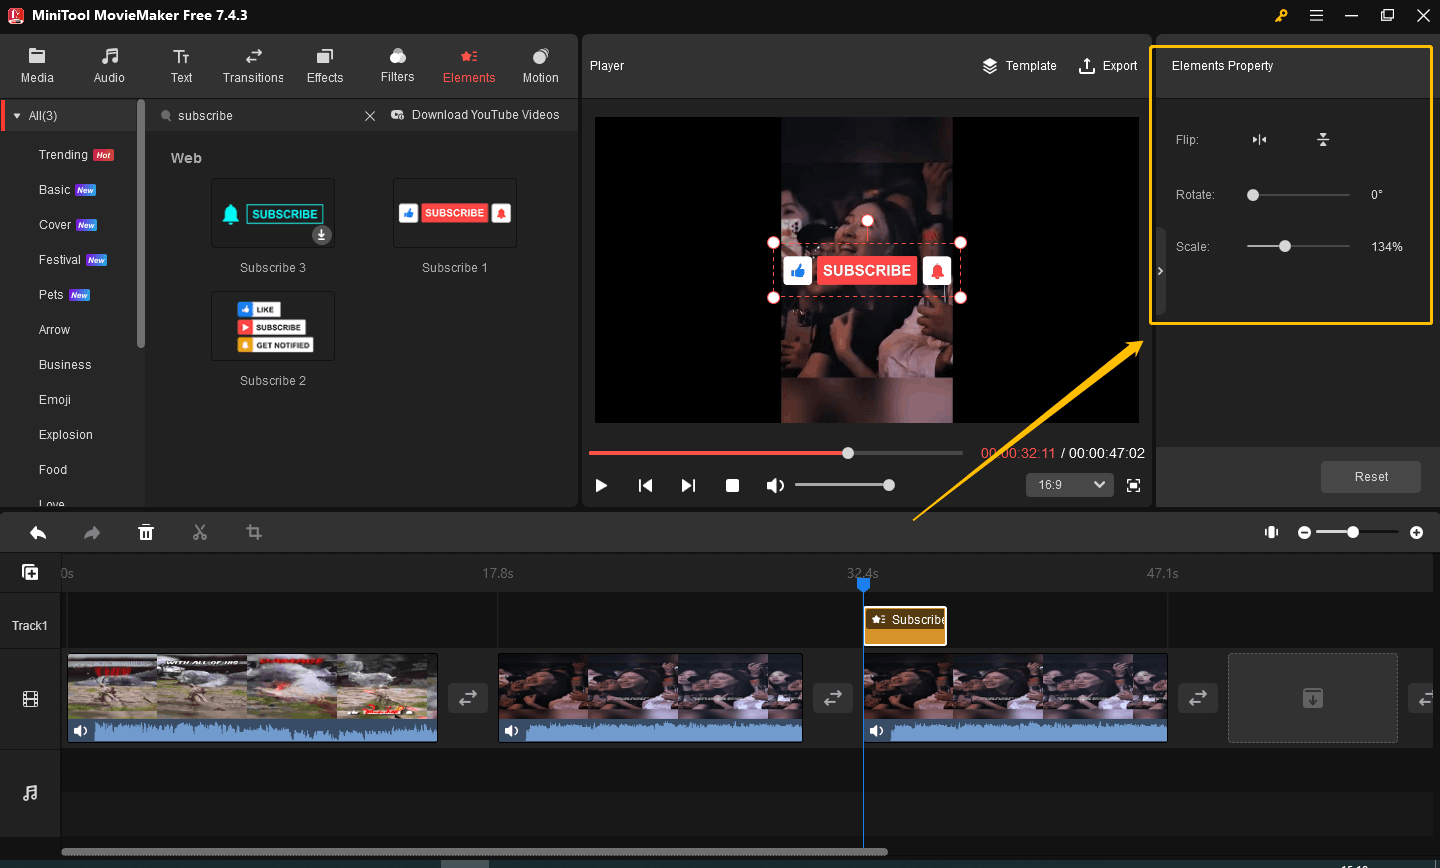Mute the player volume

tap(775, 485)
